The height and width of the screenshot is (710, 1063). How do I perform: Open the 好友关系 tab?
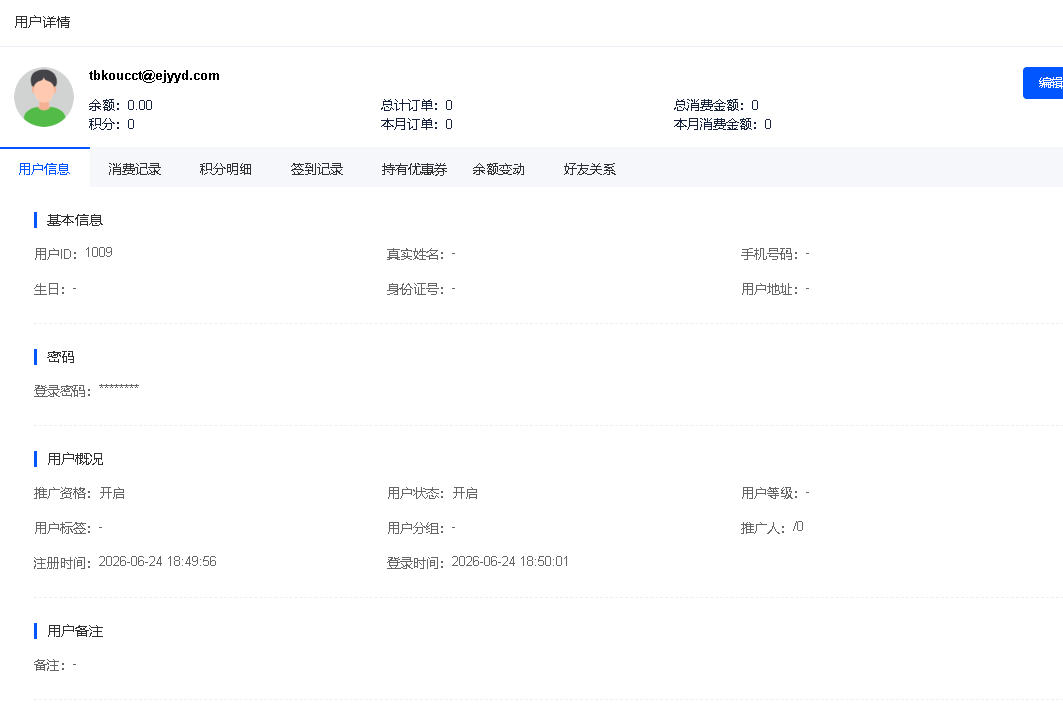coord(590,169)
